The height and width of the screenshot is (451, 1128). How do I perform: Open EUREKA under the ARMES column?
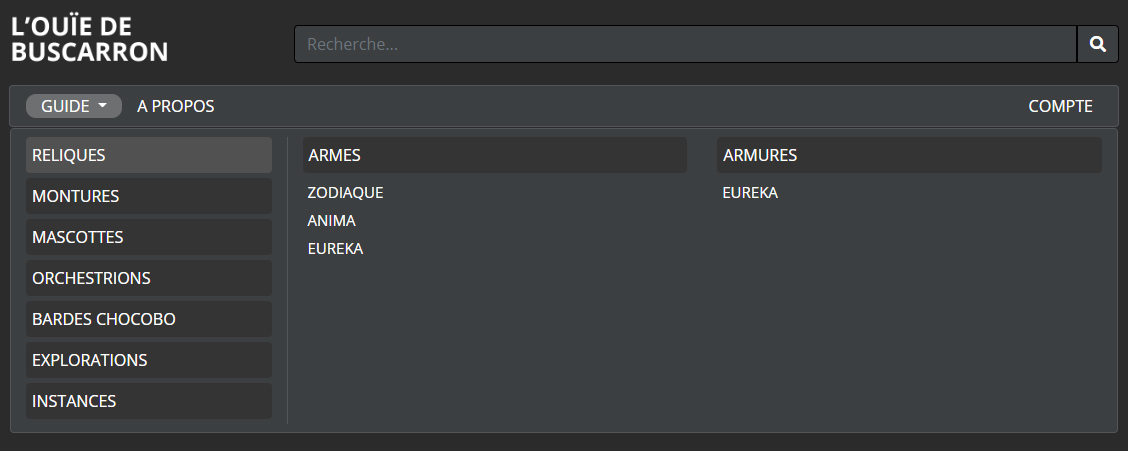(x=335, y=249)
